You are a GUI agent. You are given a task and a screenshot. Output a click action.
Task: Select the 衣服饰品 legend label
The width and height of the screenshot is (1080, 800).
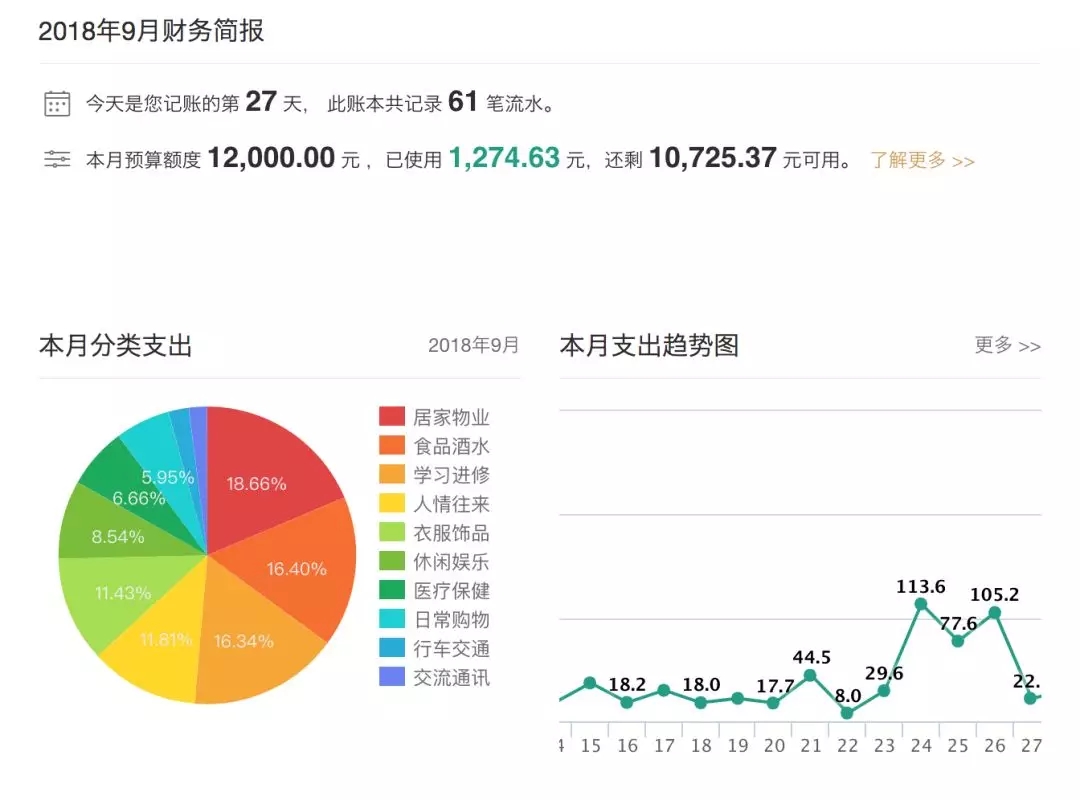451,533
